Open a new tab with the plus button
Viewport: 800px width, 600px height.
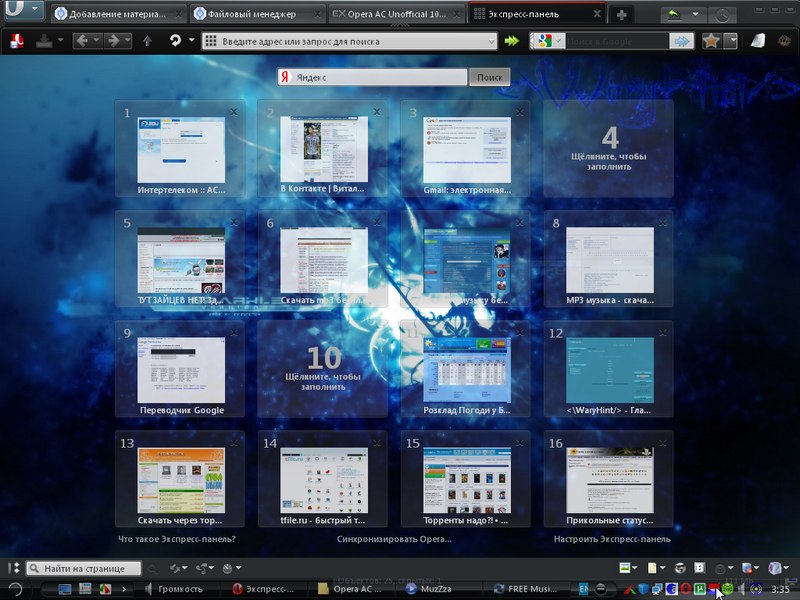coord(621,15)
